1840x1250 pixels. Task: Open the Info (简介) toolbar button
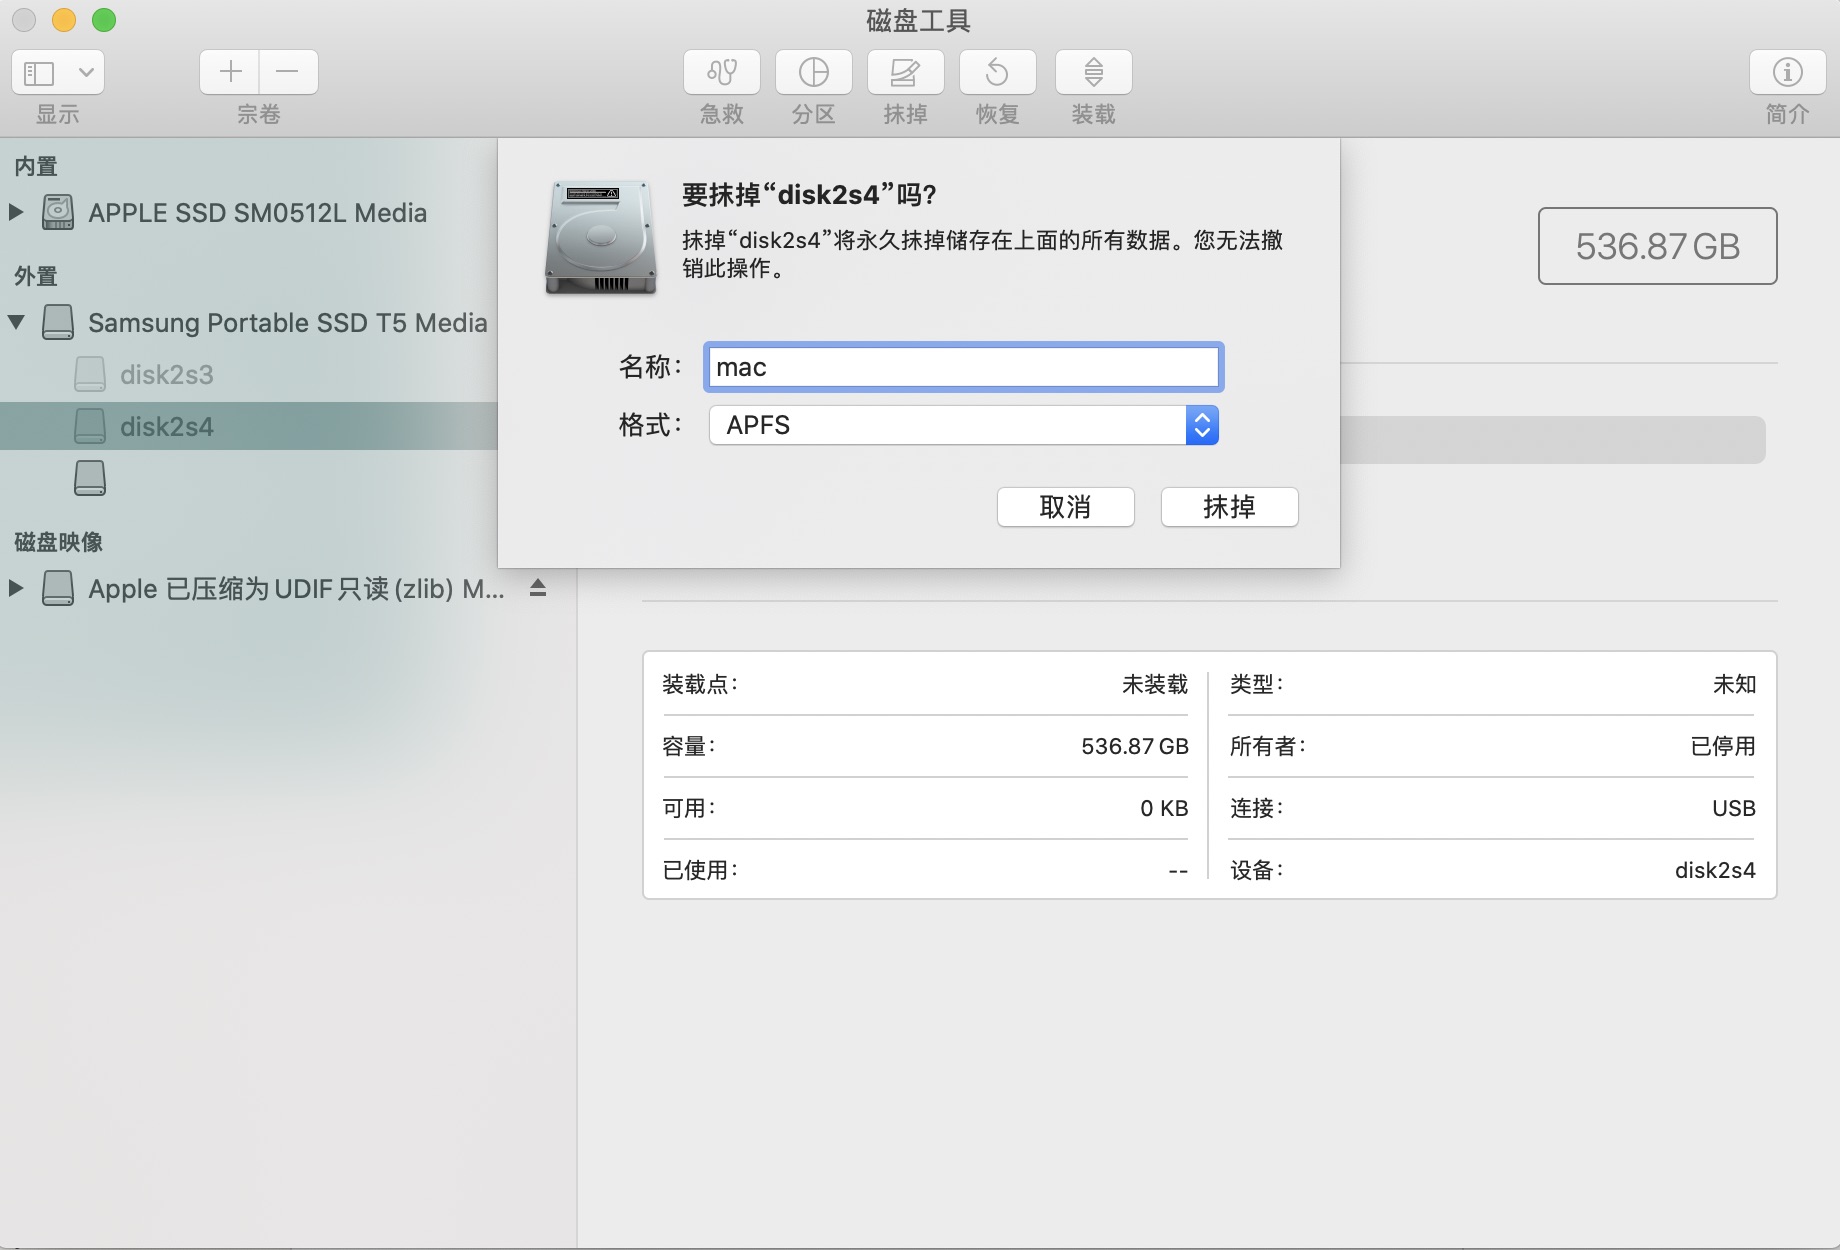[x=1788, y=72]
